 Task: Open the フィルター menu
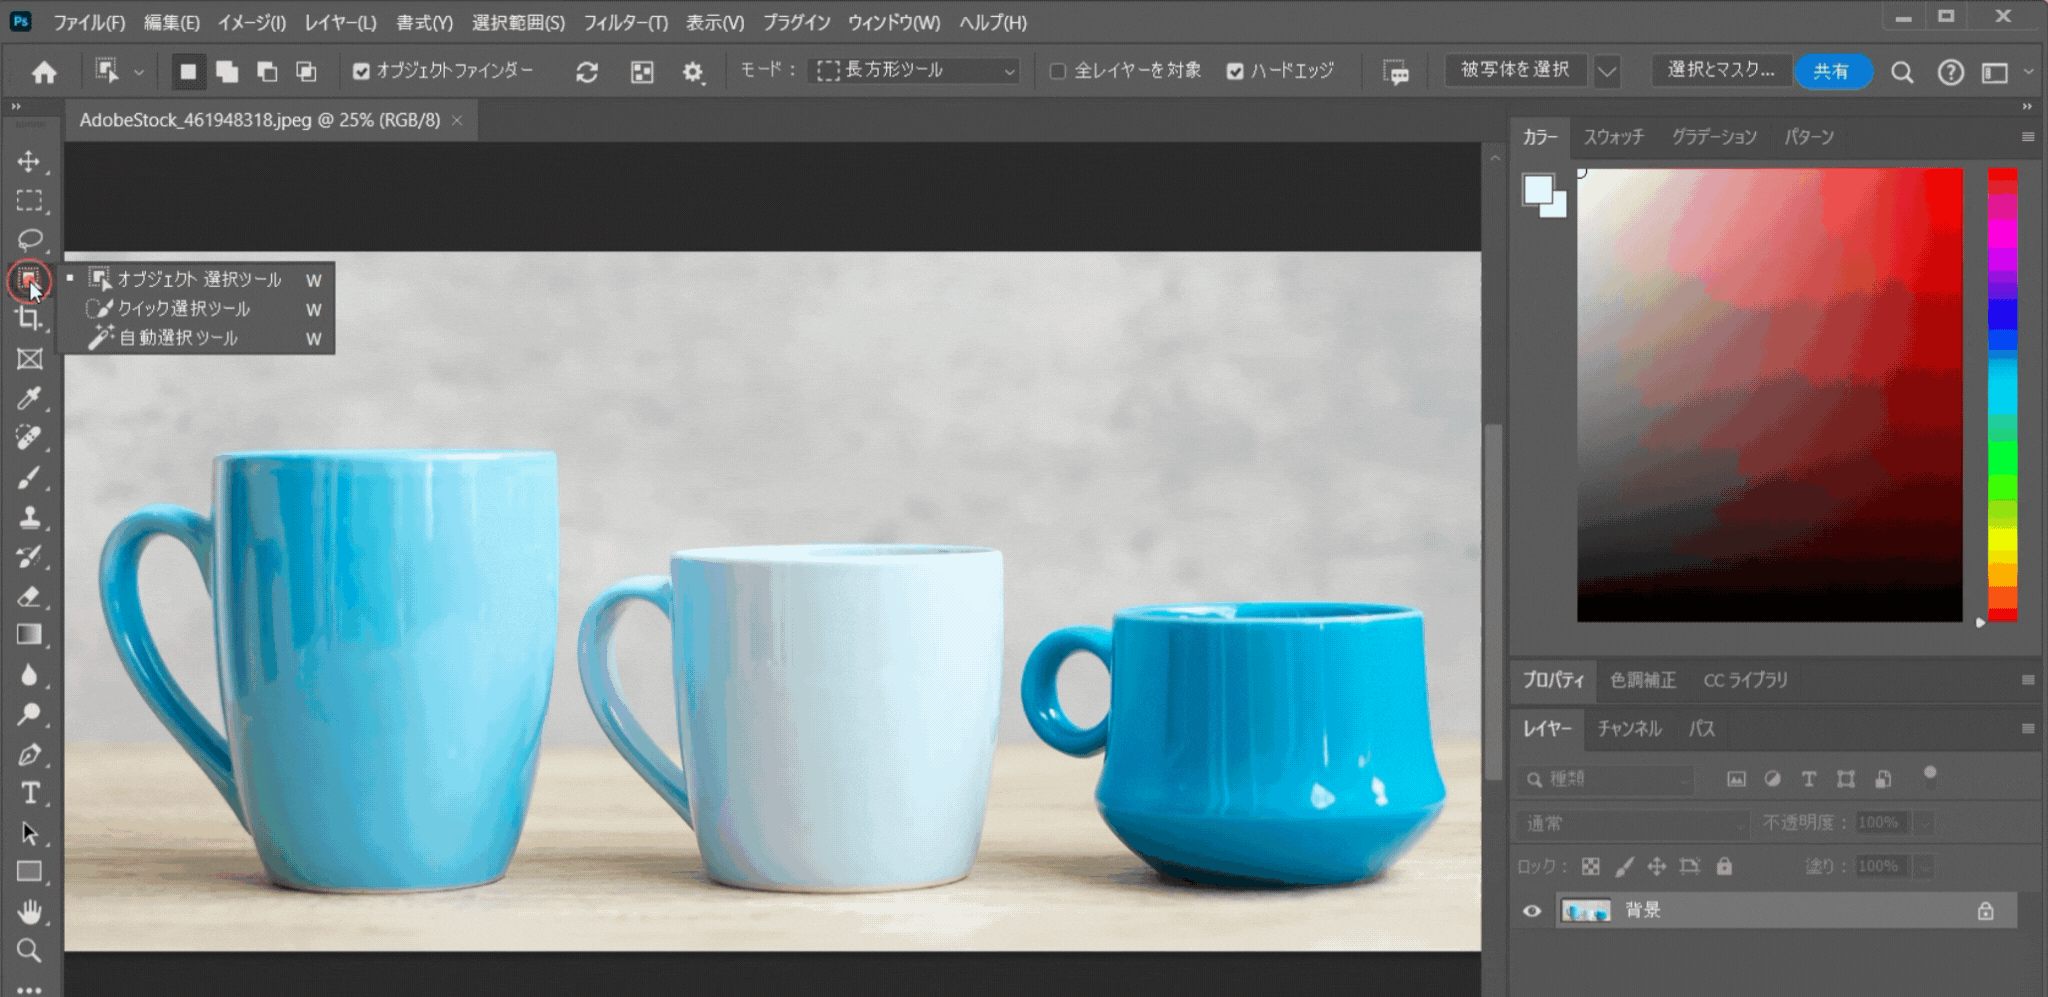[x=625, y=22]
